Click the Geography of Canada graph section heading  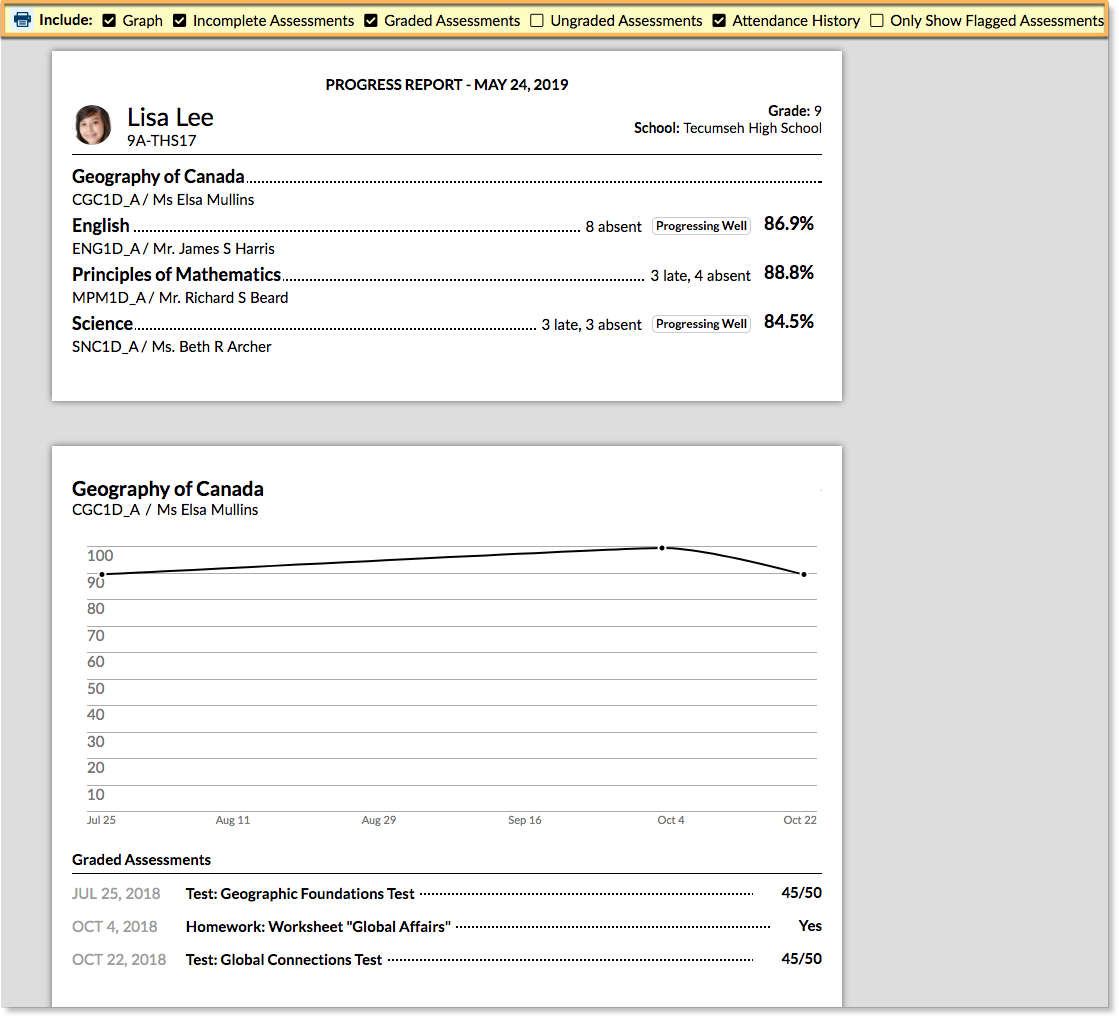click(x=168, y=489)
